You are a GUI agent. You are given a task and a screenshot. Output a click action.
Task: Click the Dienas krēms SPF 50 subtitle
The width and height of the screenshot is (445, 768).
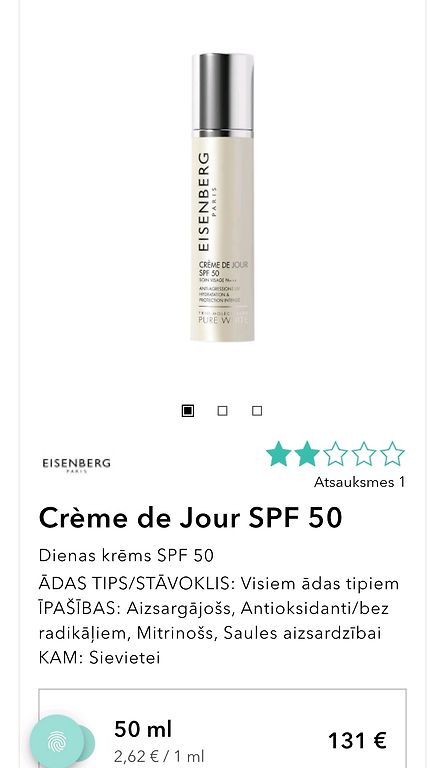click(x=126, y=555)
